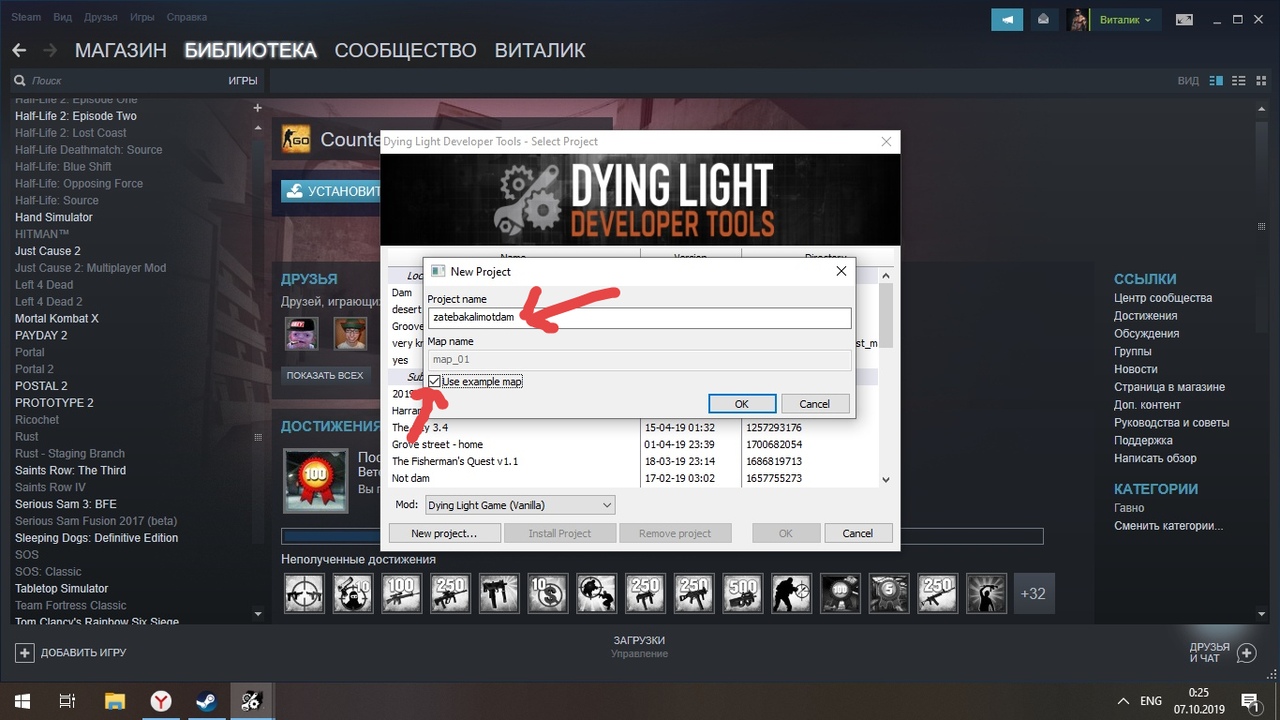Go back with the Steam back arrow
The width and height of the screenshot is (1280, 720).
(20, 50)
